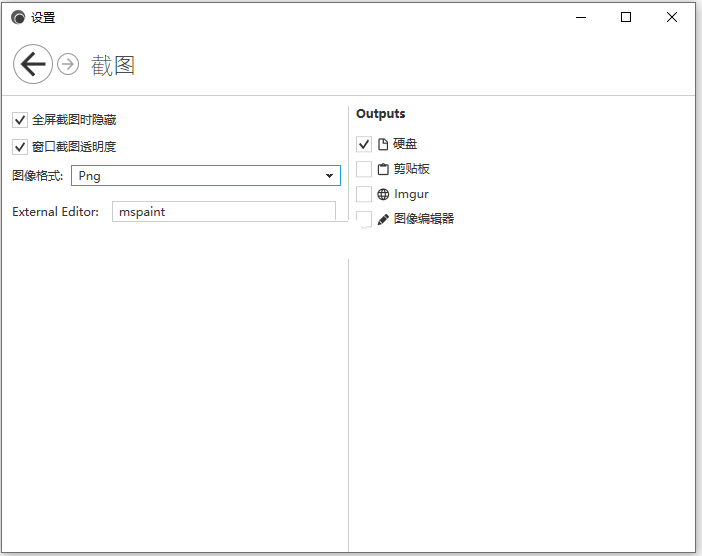This screenshot has width=702, height=556.
Task: Click the forward arrow navigation button
Action: tap(68, 64)
